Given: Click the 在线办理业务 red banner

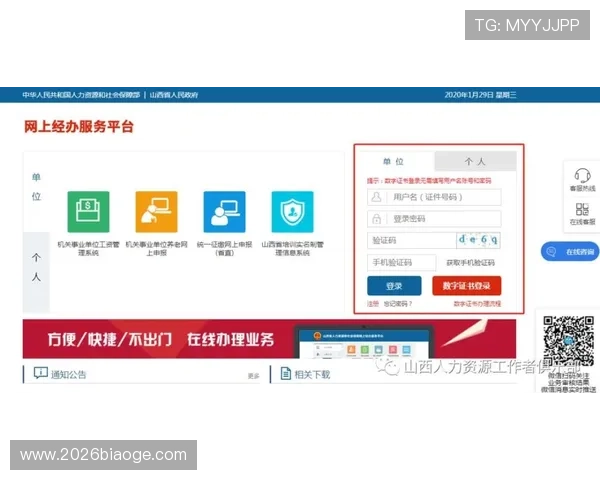Looking at the screenshot, I should (269, 339).
